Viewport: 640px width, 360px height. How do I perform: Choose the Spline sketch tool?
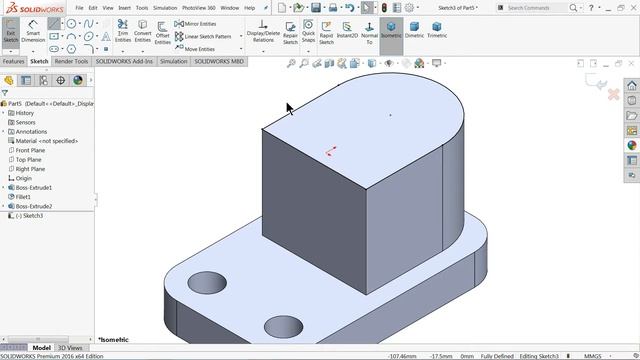(x=89, y=24)
